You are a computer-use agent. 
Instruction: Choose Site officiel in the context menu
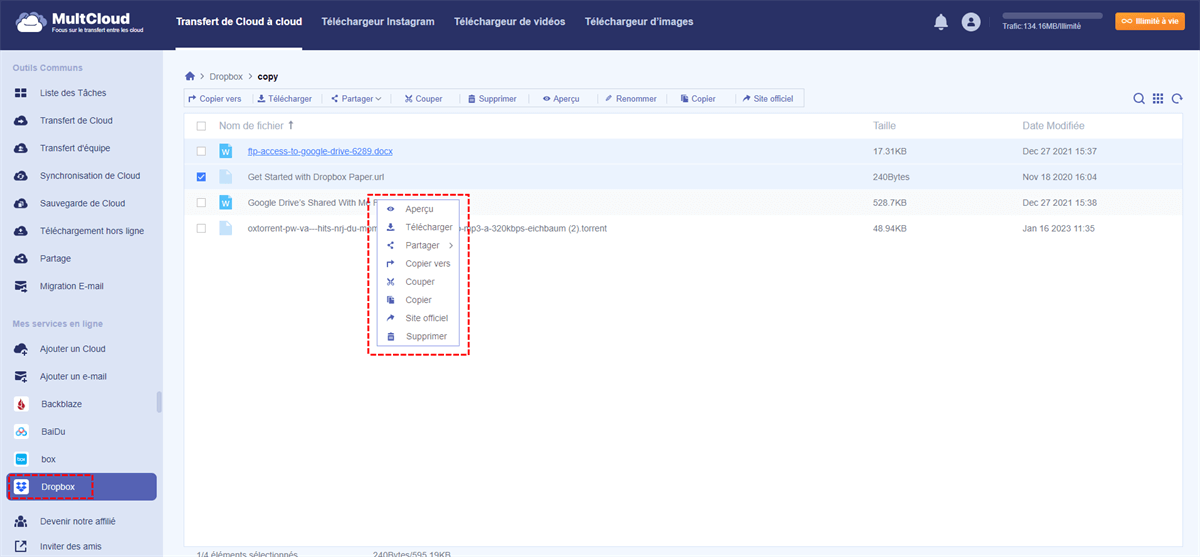pos(418,318)
